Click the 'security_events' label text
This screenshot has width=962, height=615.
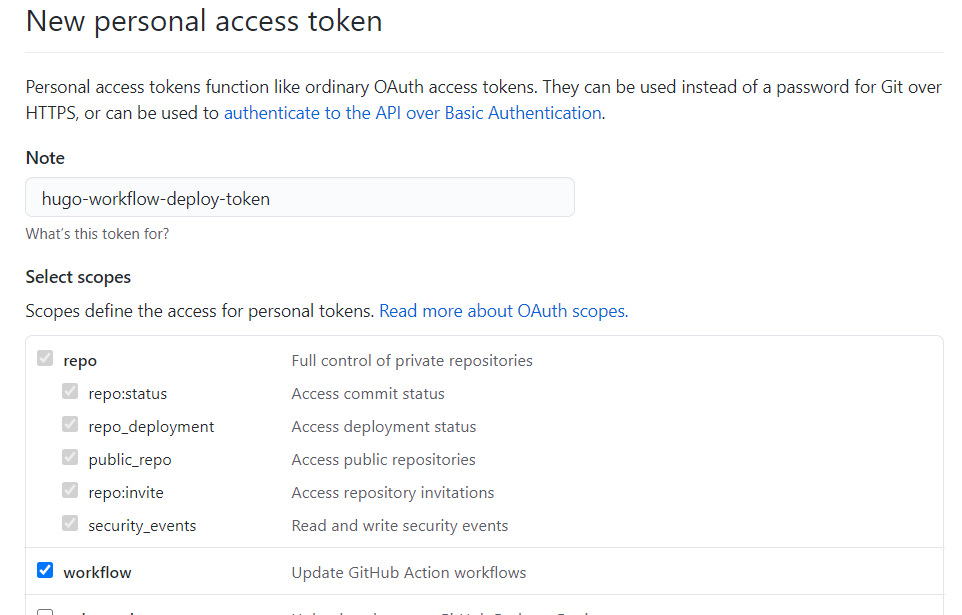coord(142,526)
